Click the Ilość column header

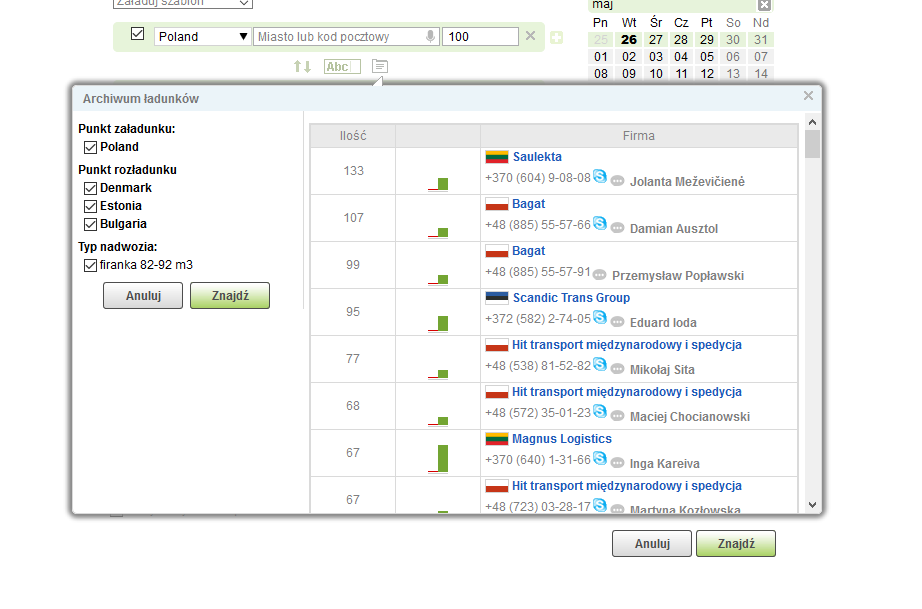(x=353, y=136)
